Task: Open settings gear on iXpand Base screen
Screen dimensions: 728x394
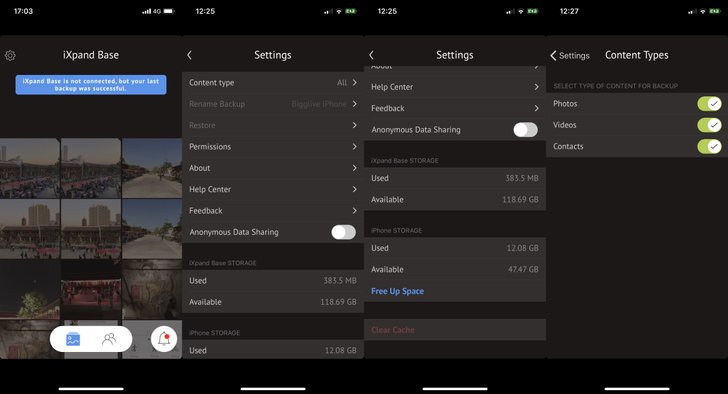Action: 10,56
